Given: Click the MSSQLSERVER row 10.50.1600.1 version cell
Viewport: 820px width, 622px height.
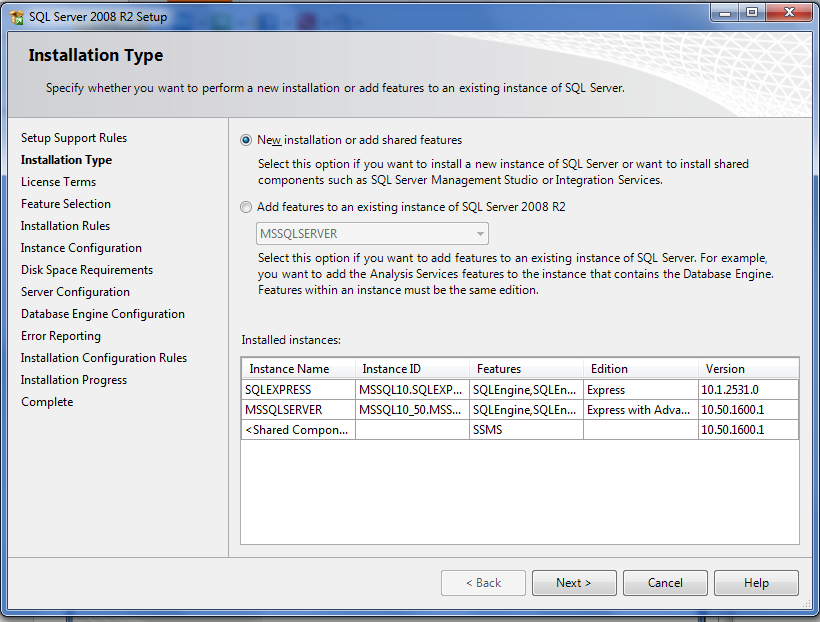Looking at the screenshot, I should pos(748,410).
